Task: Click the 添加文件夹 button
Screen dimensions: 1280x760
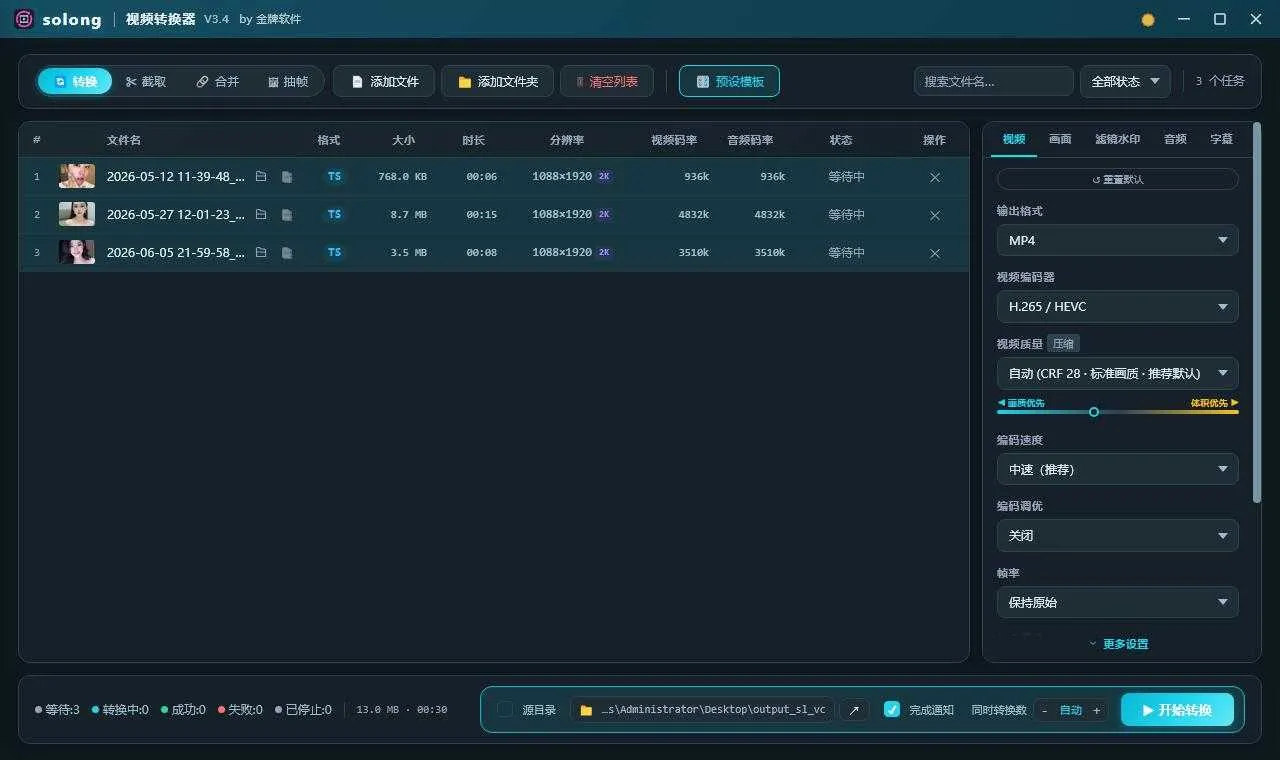Action: click(x=497, y=81)
